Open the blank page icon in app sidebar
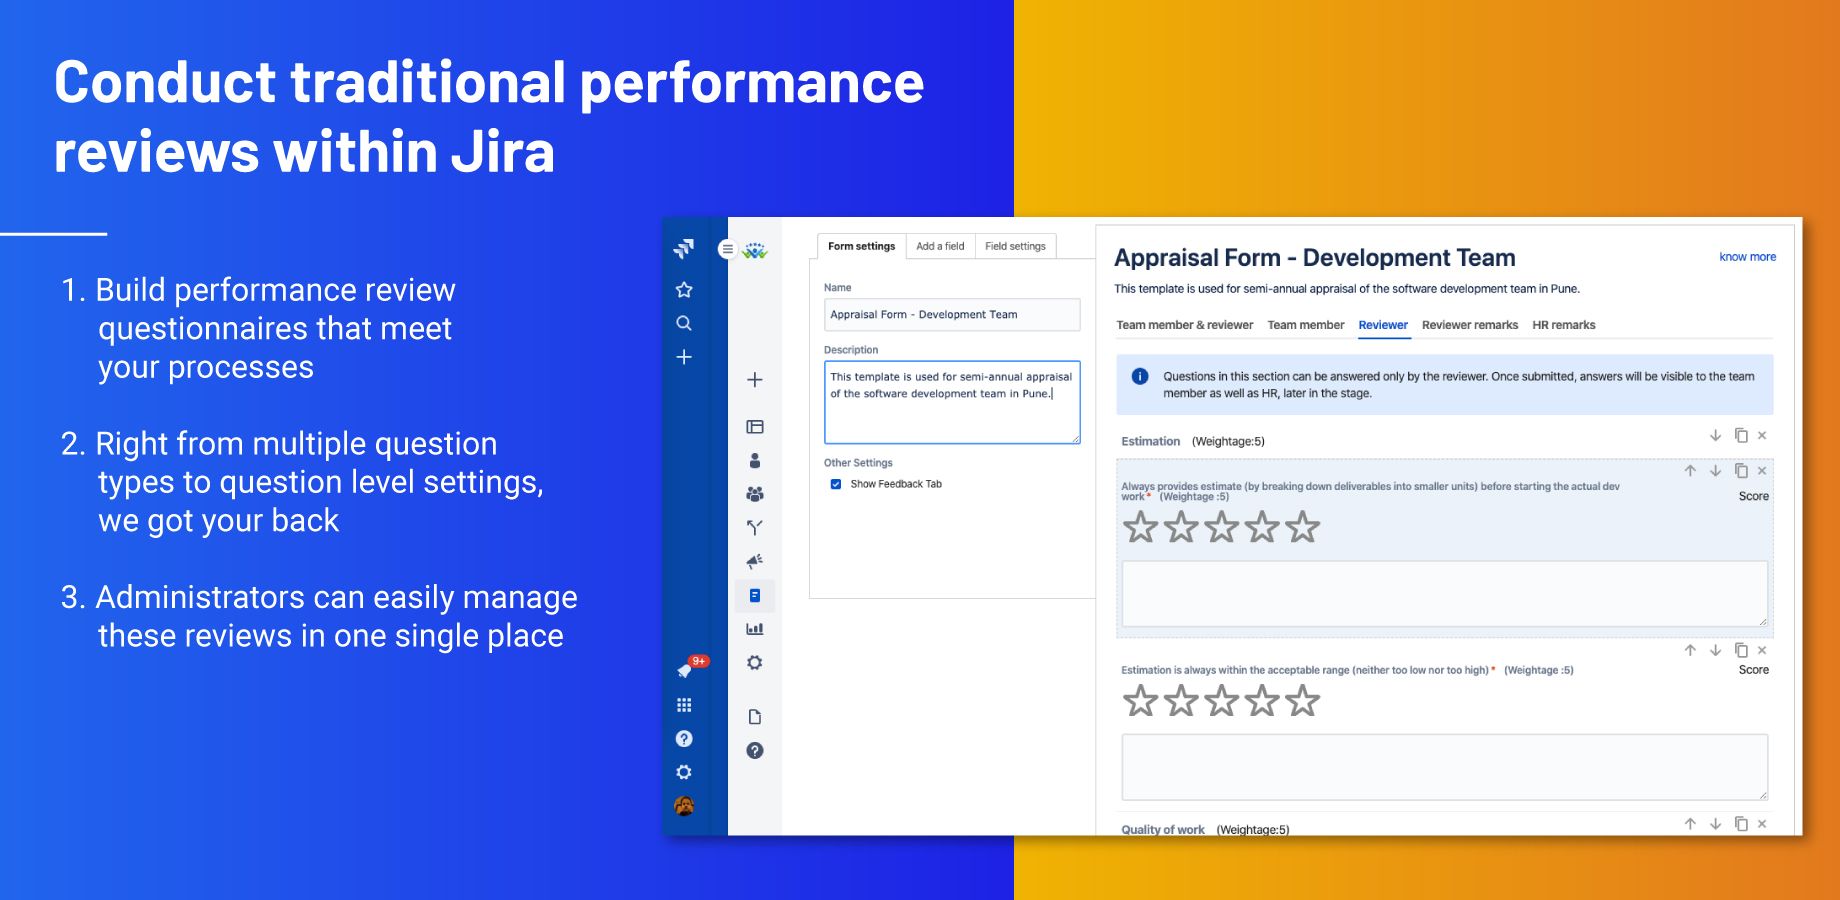The height and width of the screenshot is (900, 1840). click(x=755, y=717)
